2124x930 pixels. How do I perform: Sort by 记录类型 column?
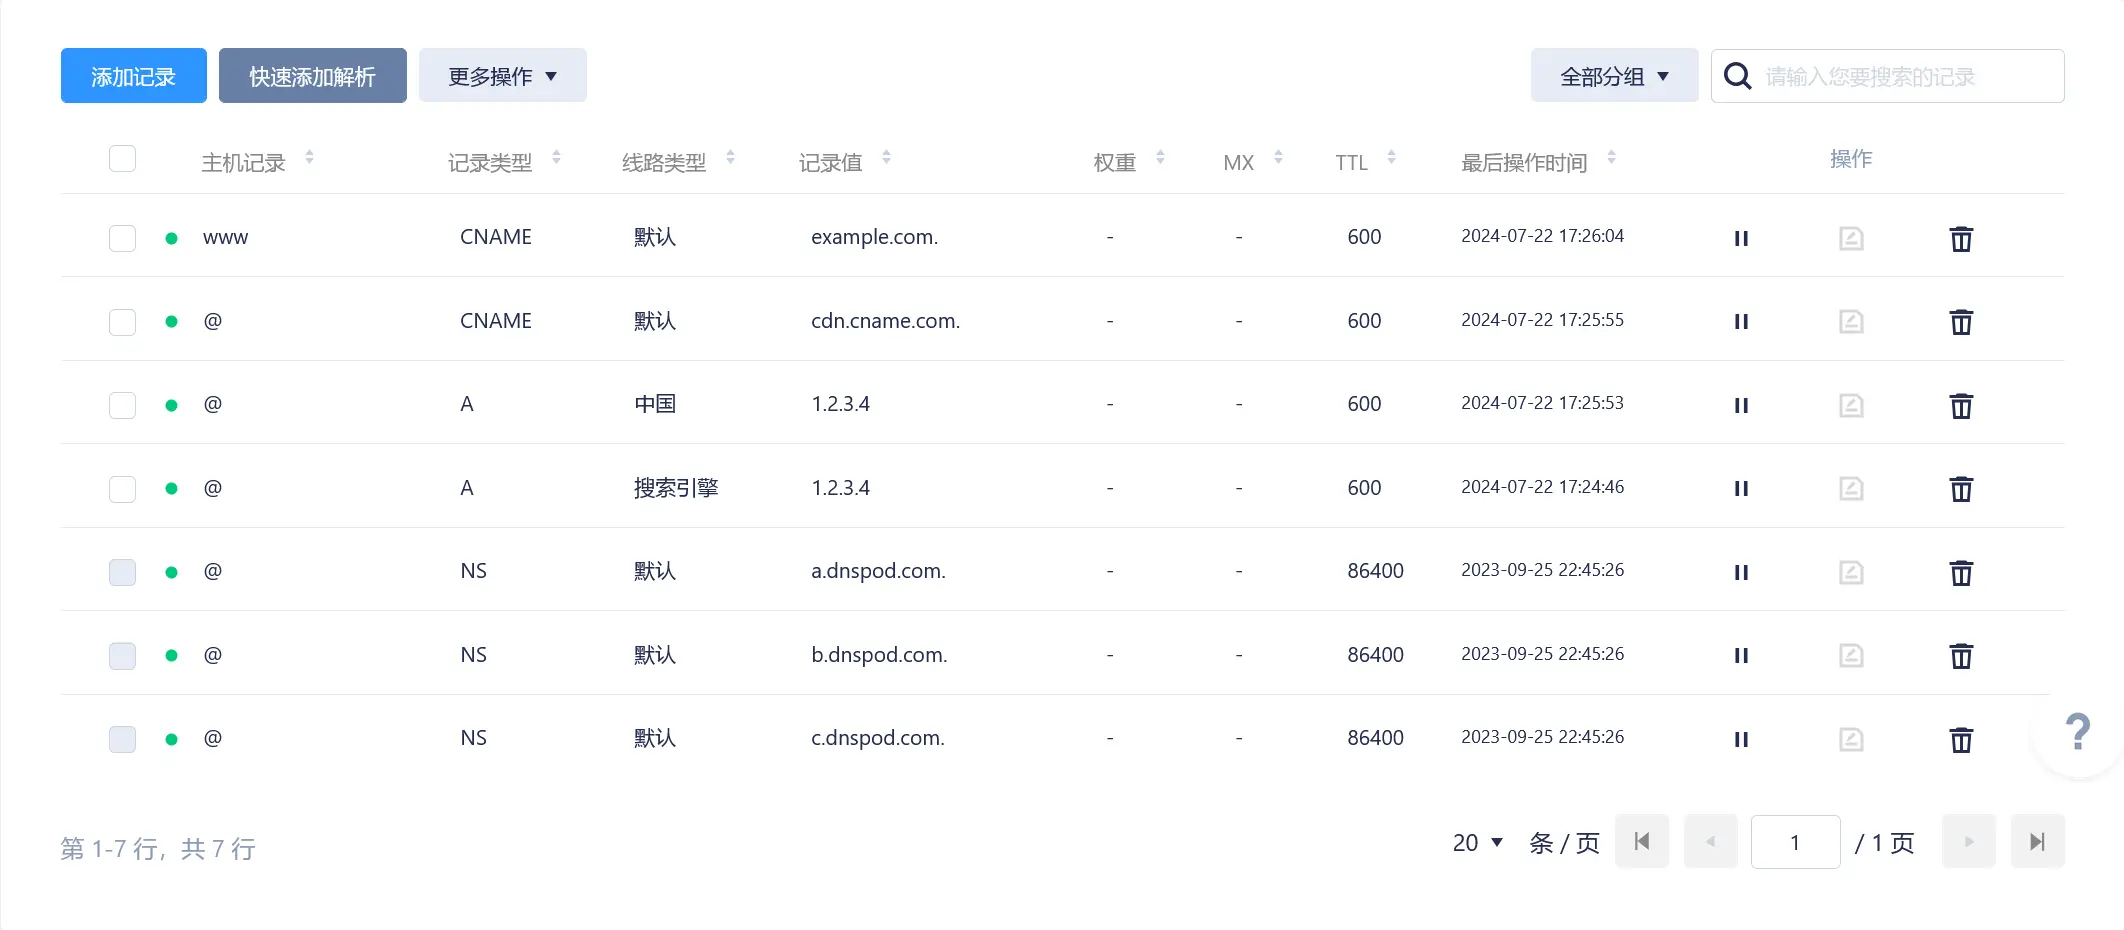click(556, 158)
